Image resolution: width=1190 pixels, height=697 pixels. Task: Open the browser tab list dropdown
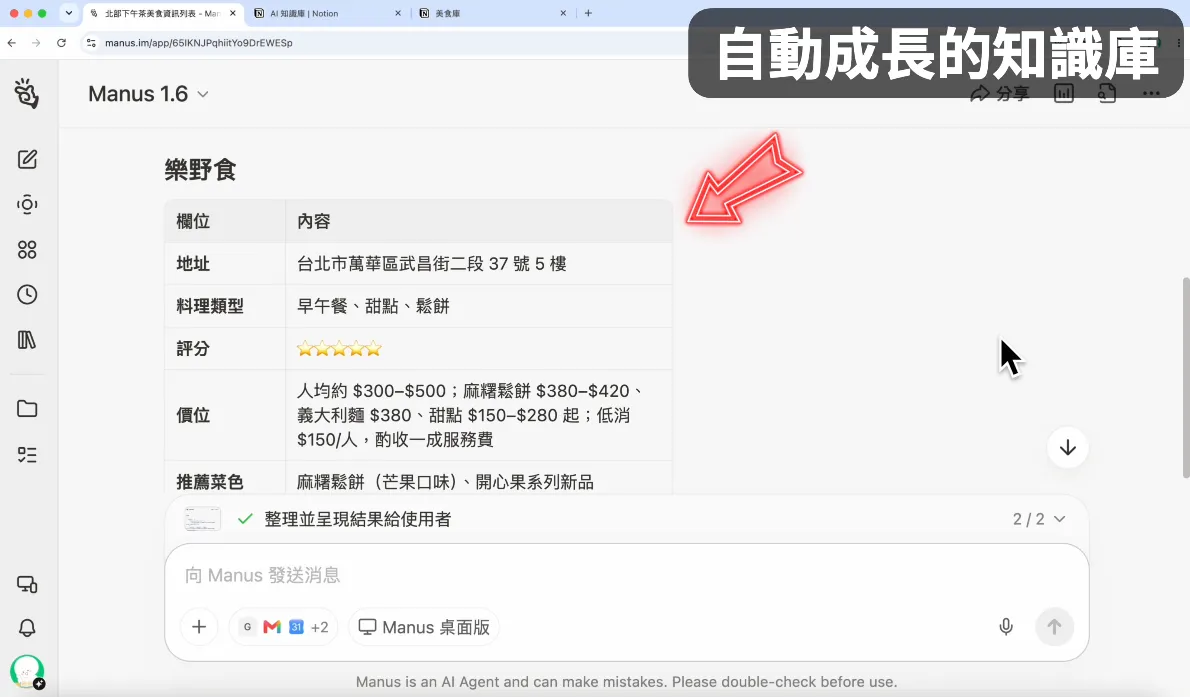click(x=68, y=13)
